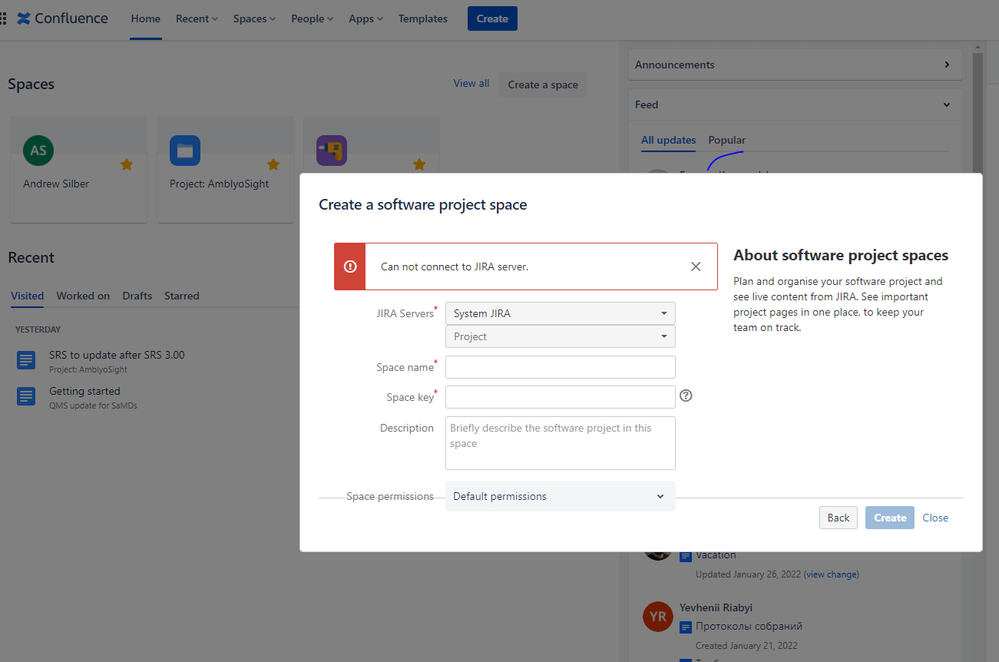Open the Getting started page
The width and height of the screenshot is (999, 662).
pos(85,391)
